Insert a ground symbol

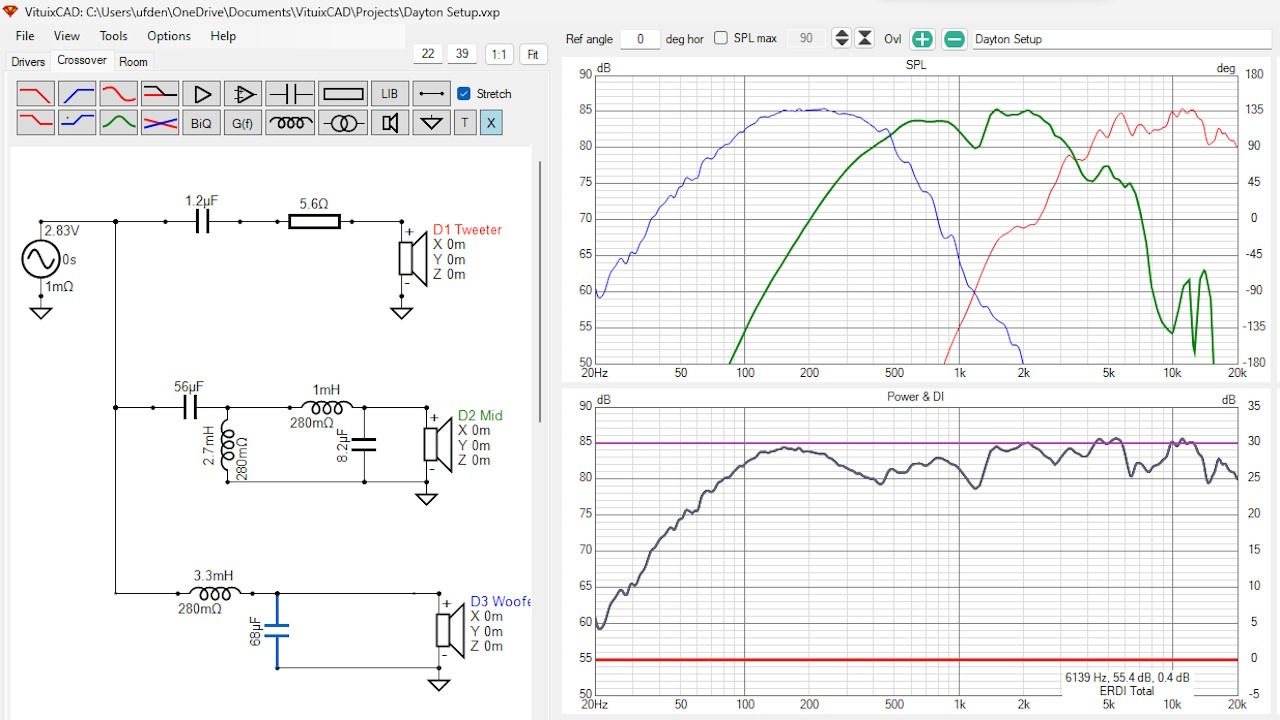[432, 123]
